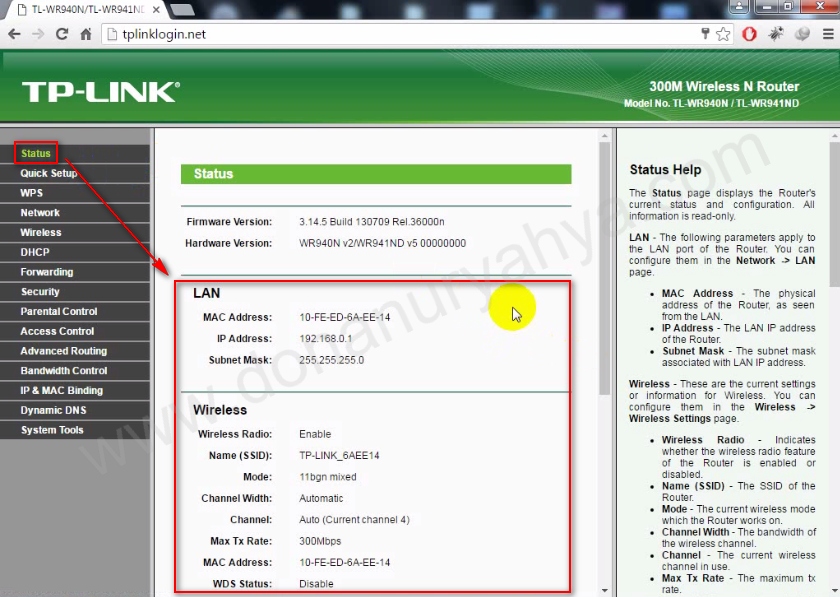Click Auto (Current channel 4) value
Viewport: 840px width, 597px height.
(354, 520)
